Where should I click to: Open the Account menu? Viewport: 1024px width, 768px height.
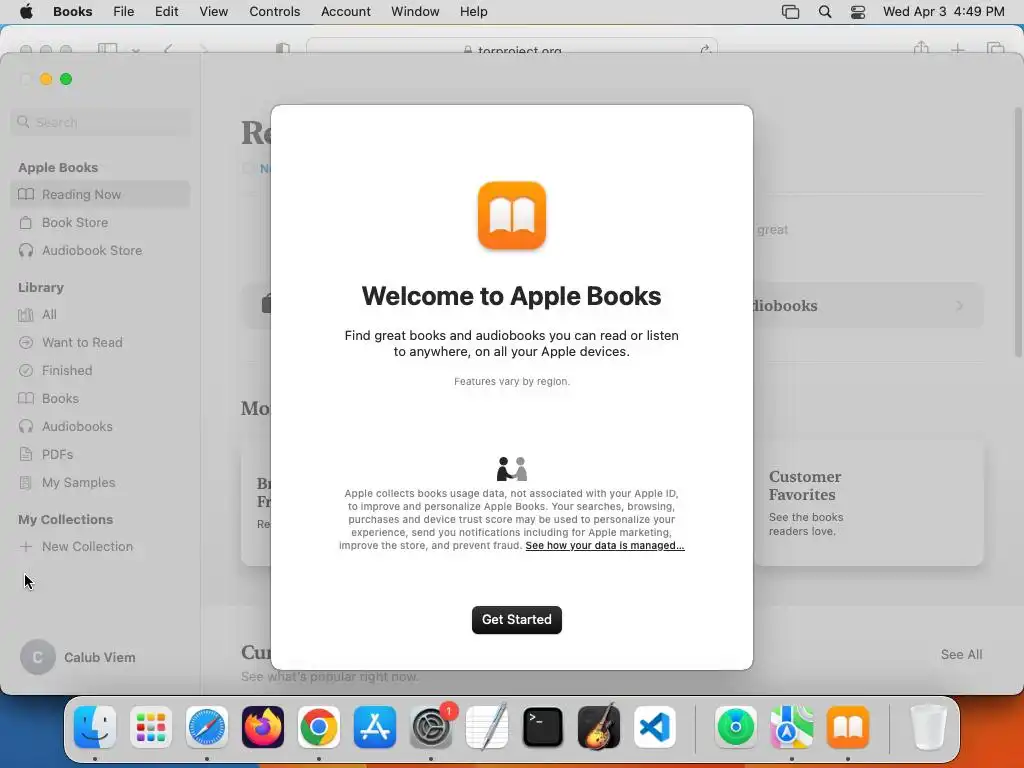[x=345, y=12]
